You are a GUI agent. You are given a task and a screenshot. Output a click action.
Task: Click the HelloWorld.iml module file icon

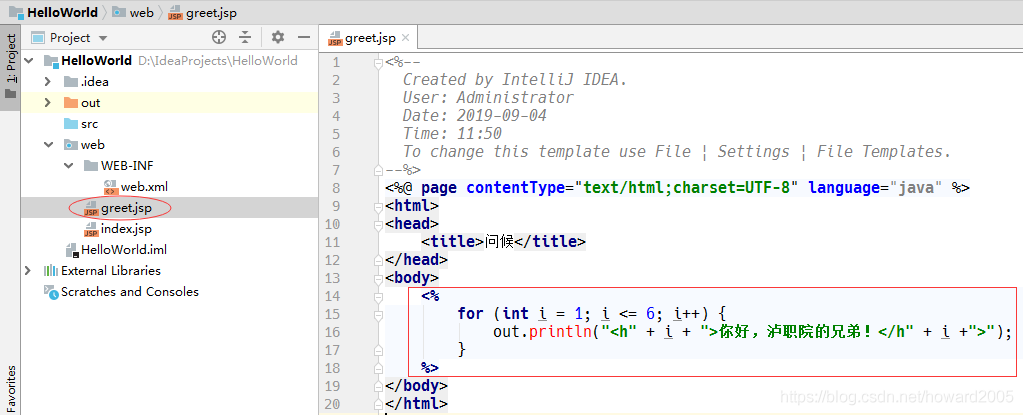(71, 250)
